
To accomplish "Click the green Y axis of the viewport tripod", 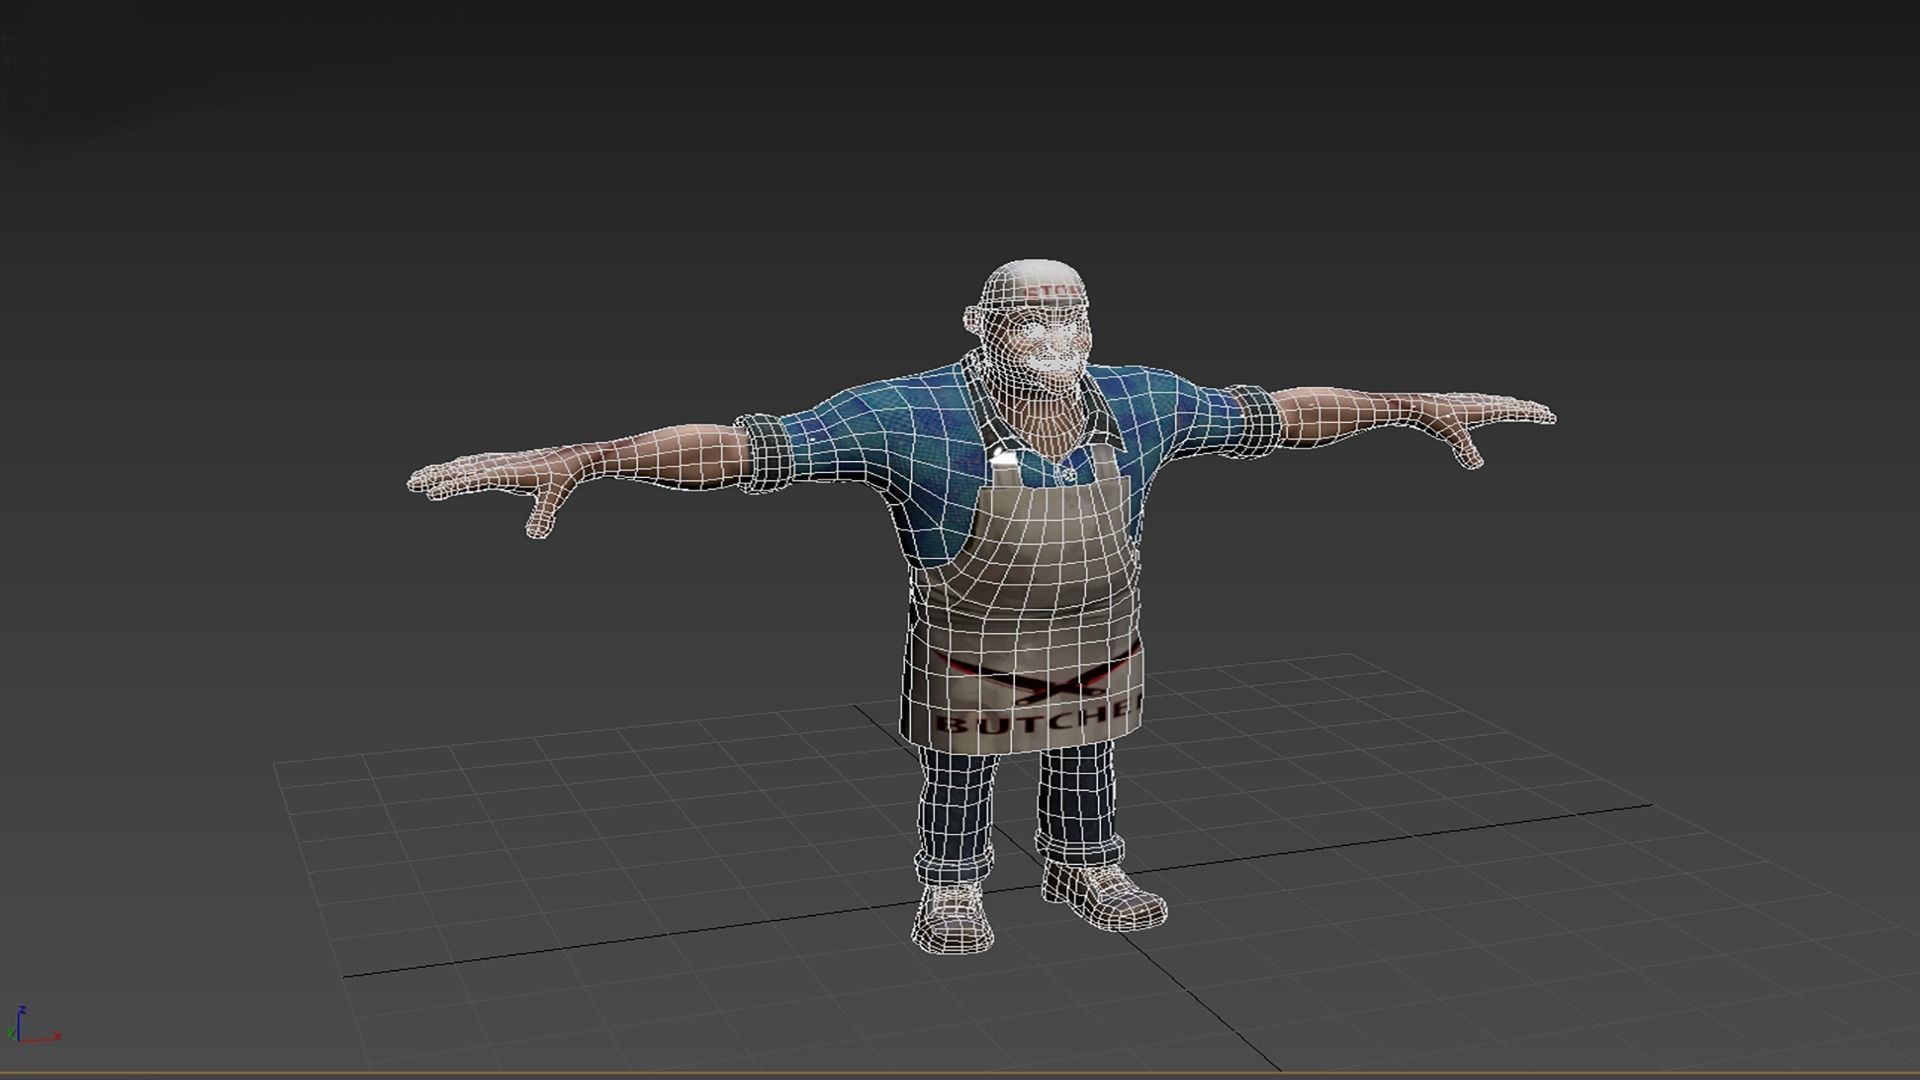I will click(x=11, y=1032).
